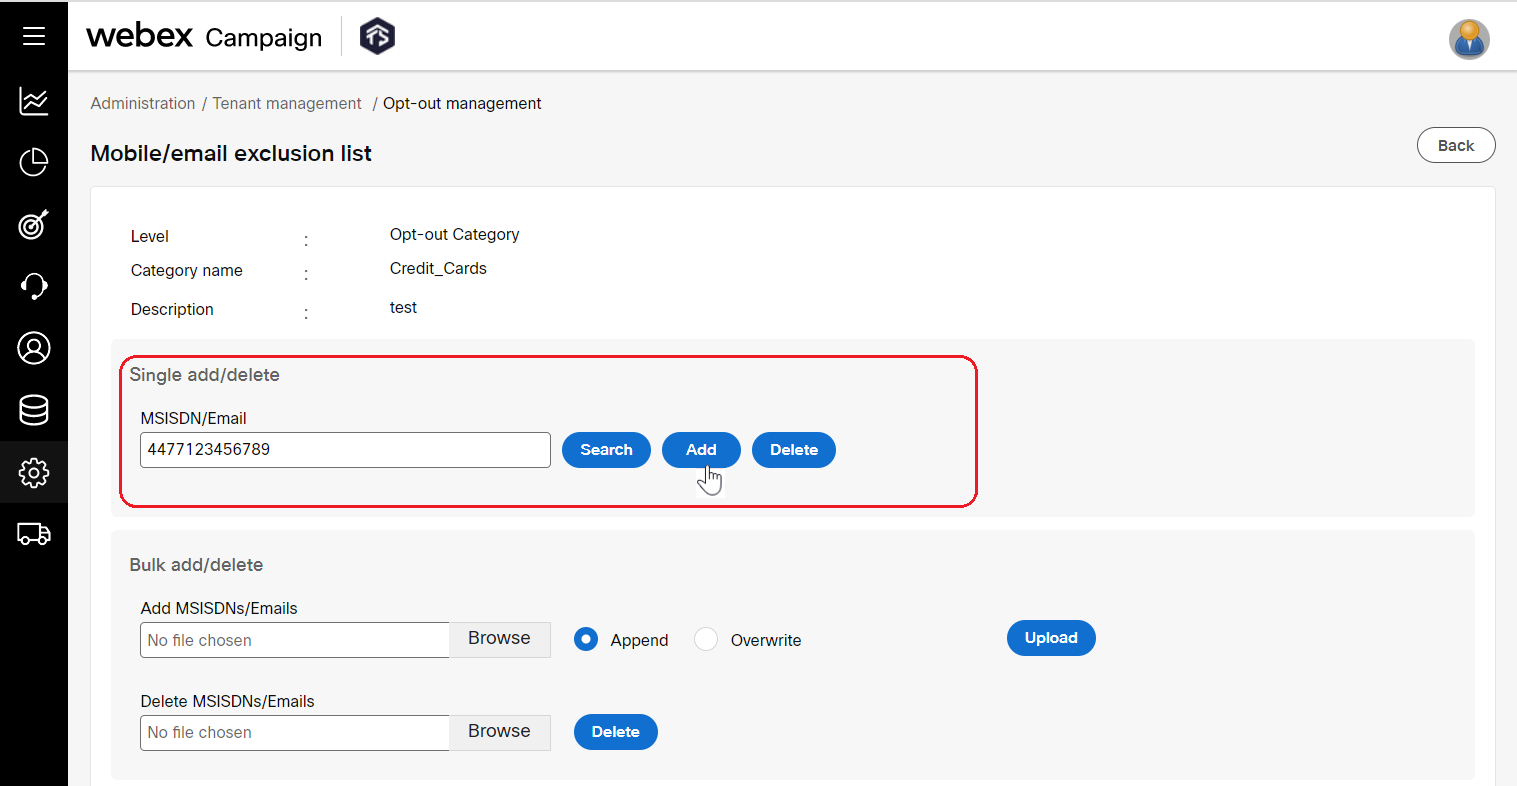
Task: Click the headset support icon in sidebar
Action: click(33, 286)
